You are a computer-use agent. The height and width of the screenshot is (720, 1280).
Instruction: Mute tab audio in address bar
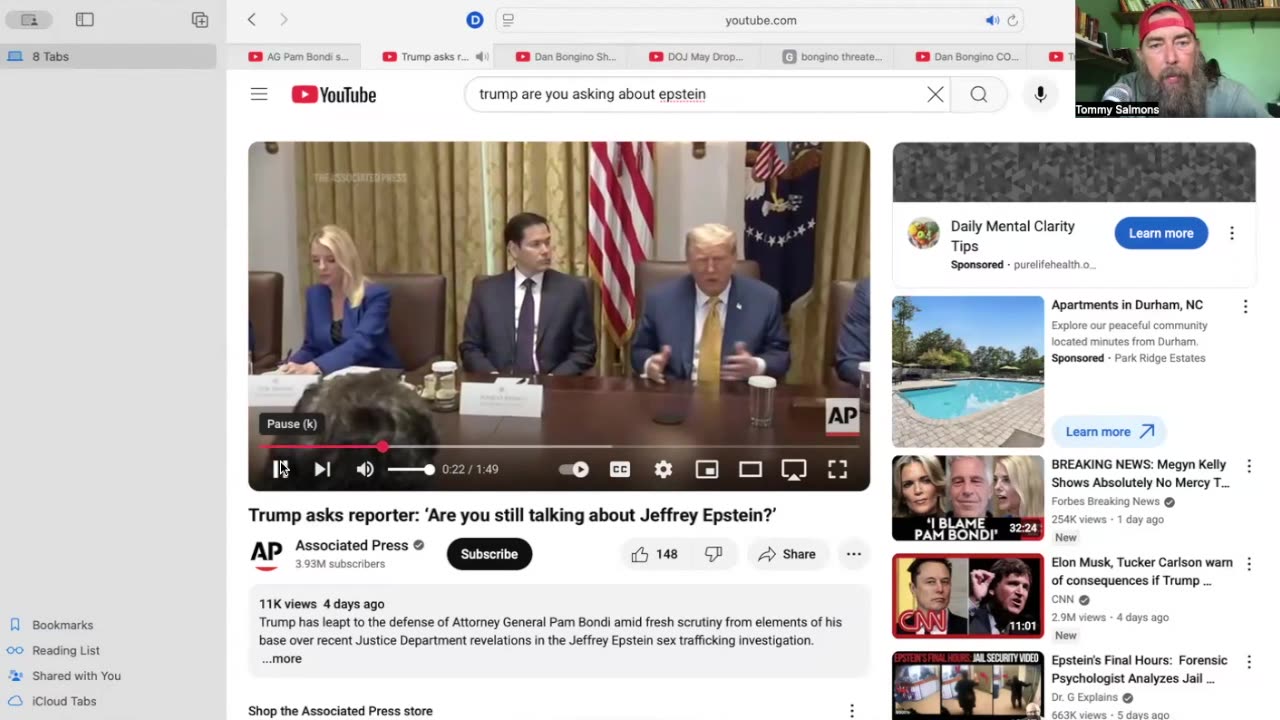(x=992, y=20)
